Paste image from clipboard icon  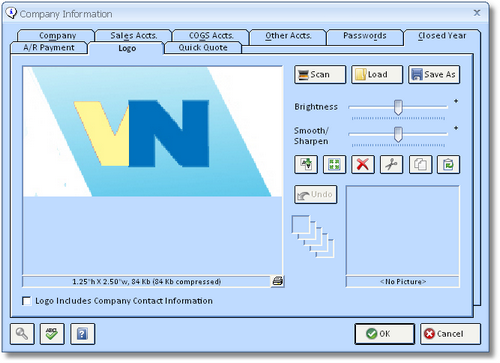click(x=448, y=164)
